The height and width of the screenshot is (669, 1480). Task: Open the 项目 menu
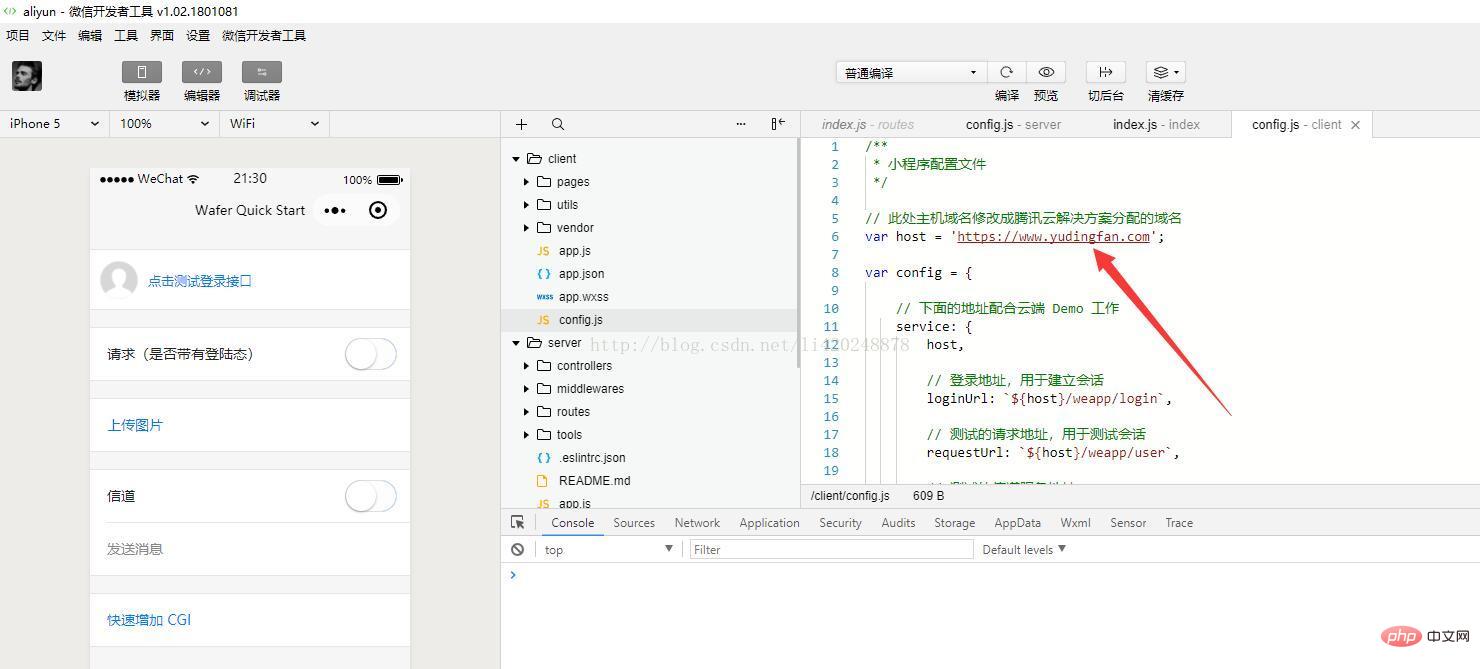tap(18, 35)
